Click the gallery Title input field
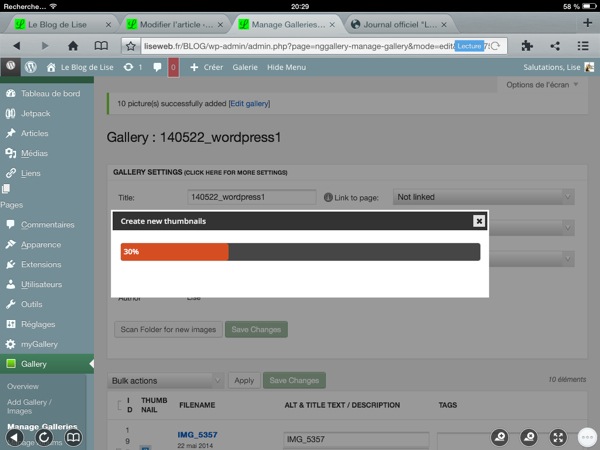 click(x=238, y=197)
